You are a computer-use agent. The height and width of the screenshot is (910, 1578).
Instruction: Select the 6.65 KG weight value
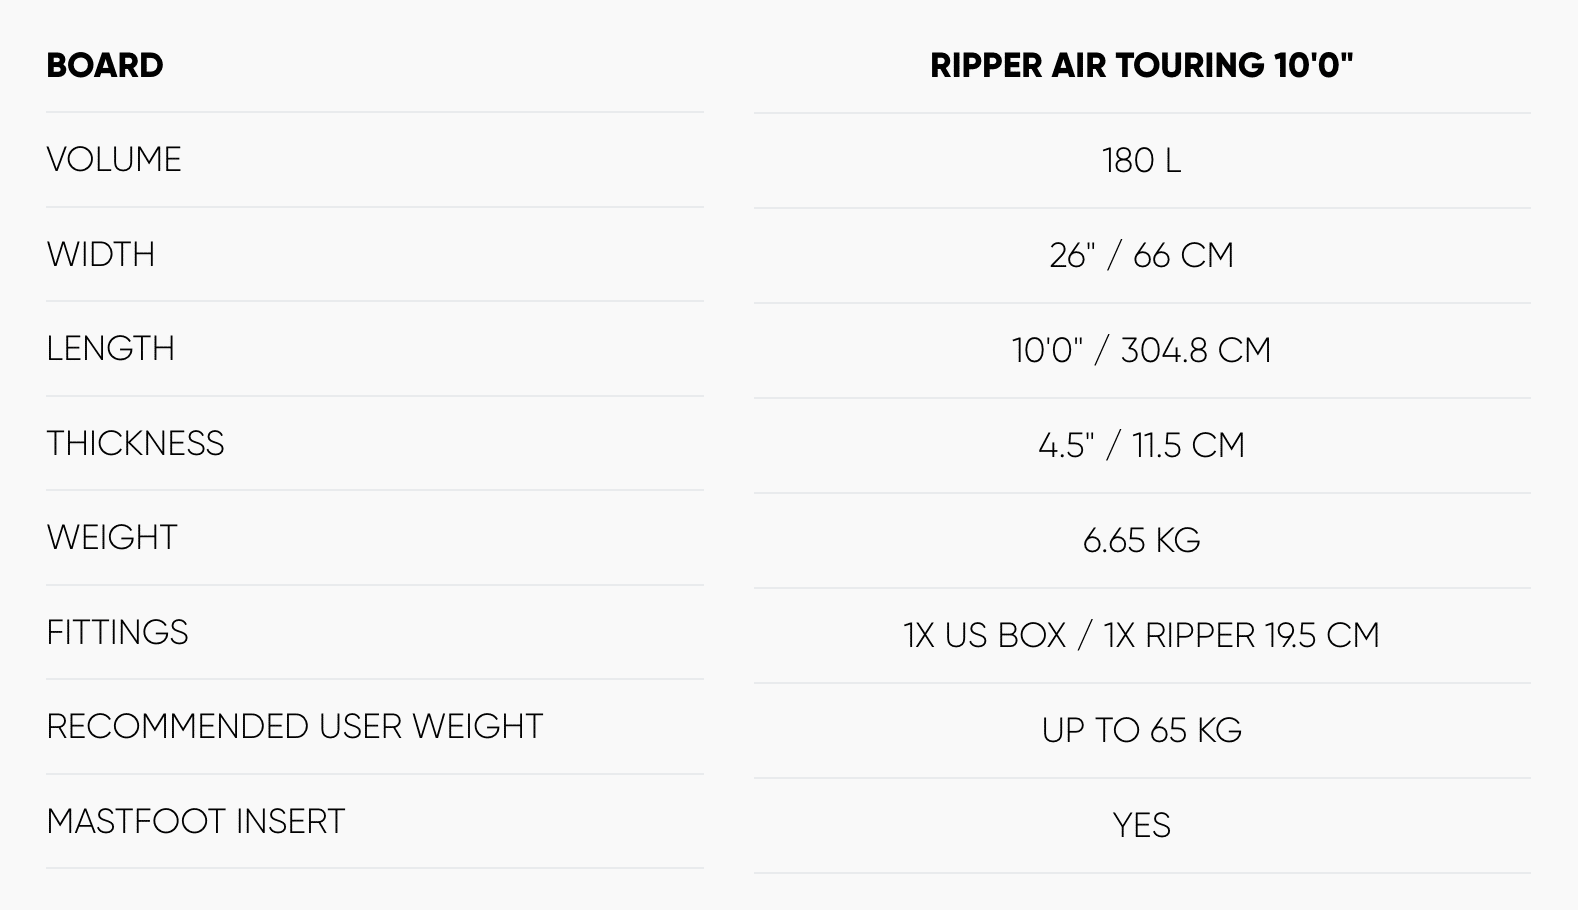click(1141, 540)
